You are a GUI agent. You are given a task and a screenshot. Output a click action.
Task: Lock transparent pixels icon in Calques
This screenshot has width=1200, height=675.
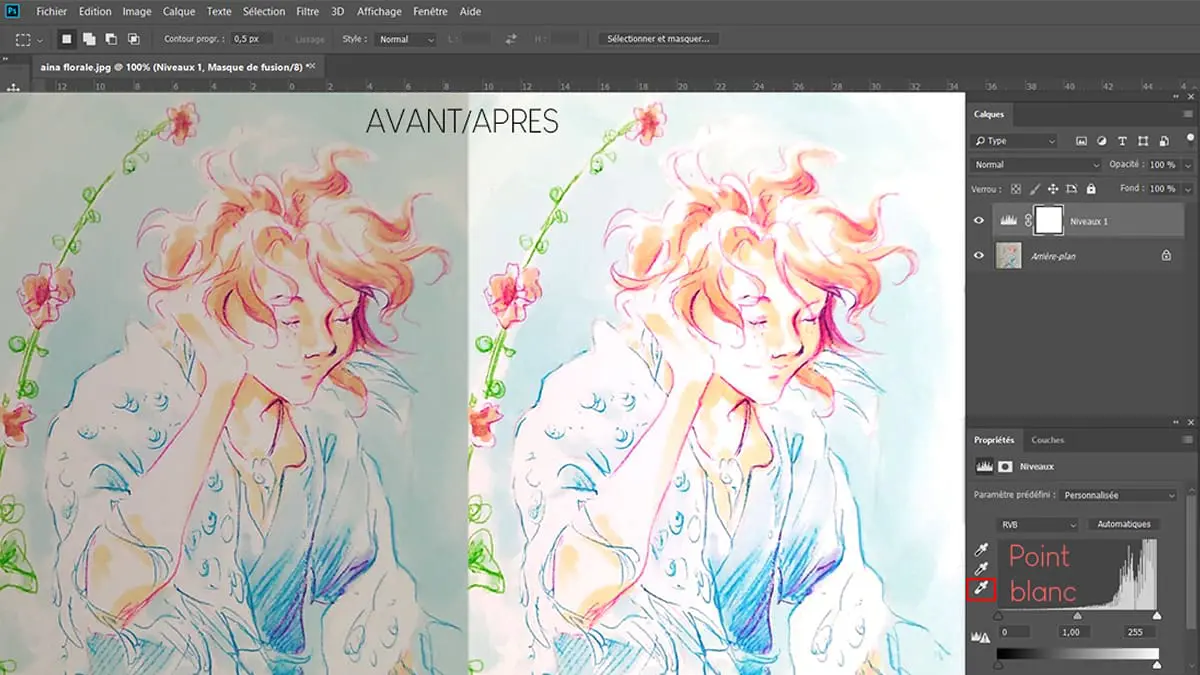1016,188
